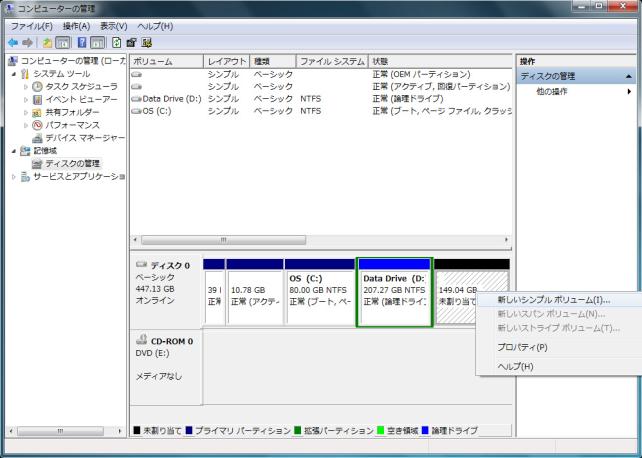Click the volume list scrollbar right arrow
642x458 pixels.
(506, 240)
